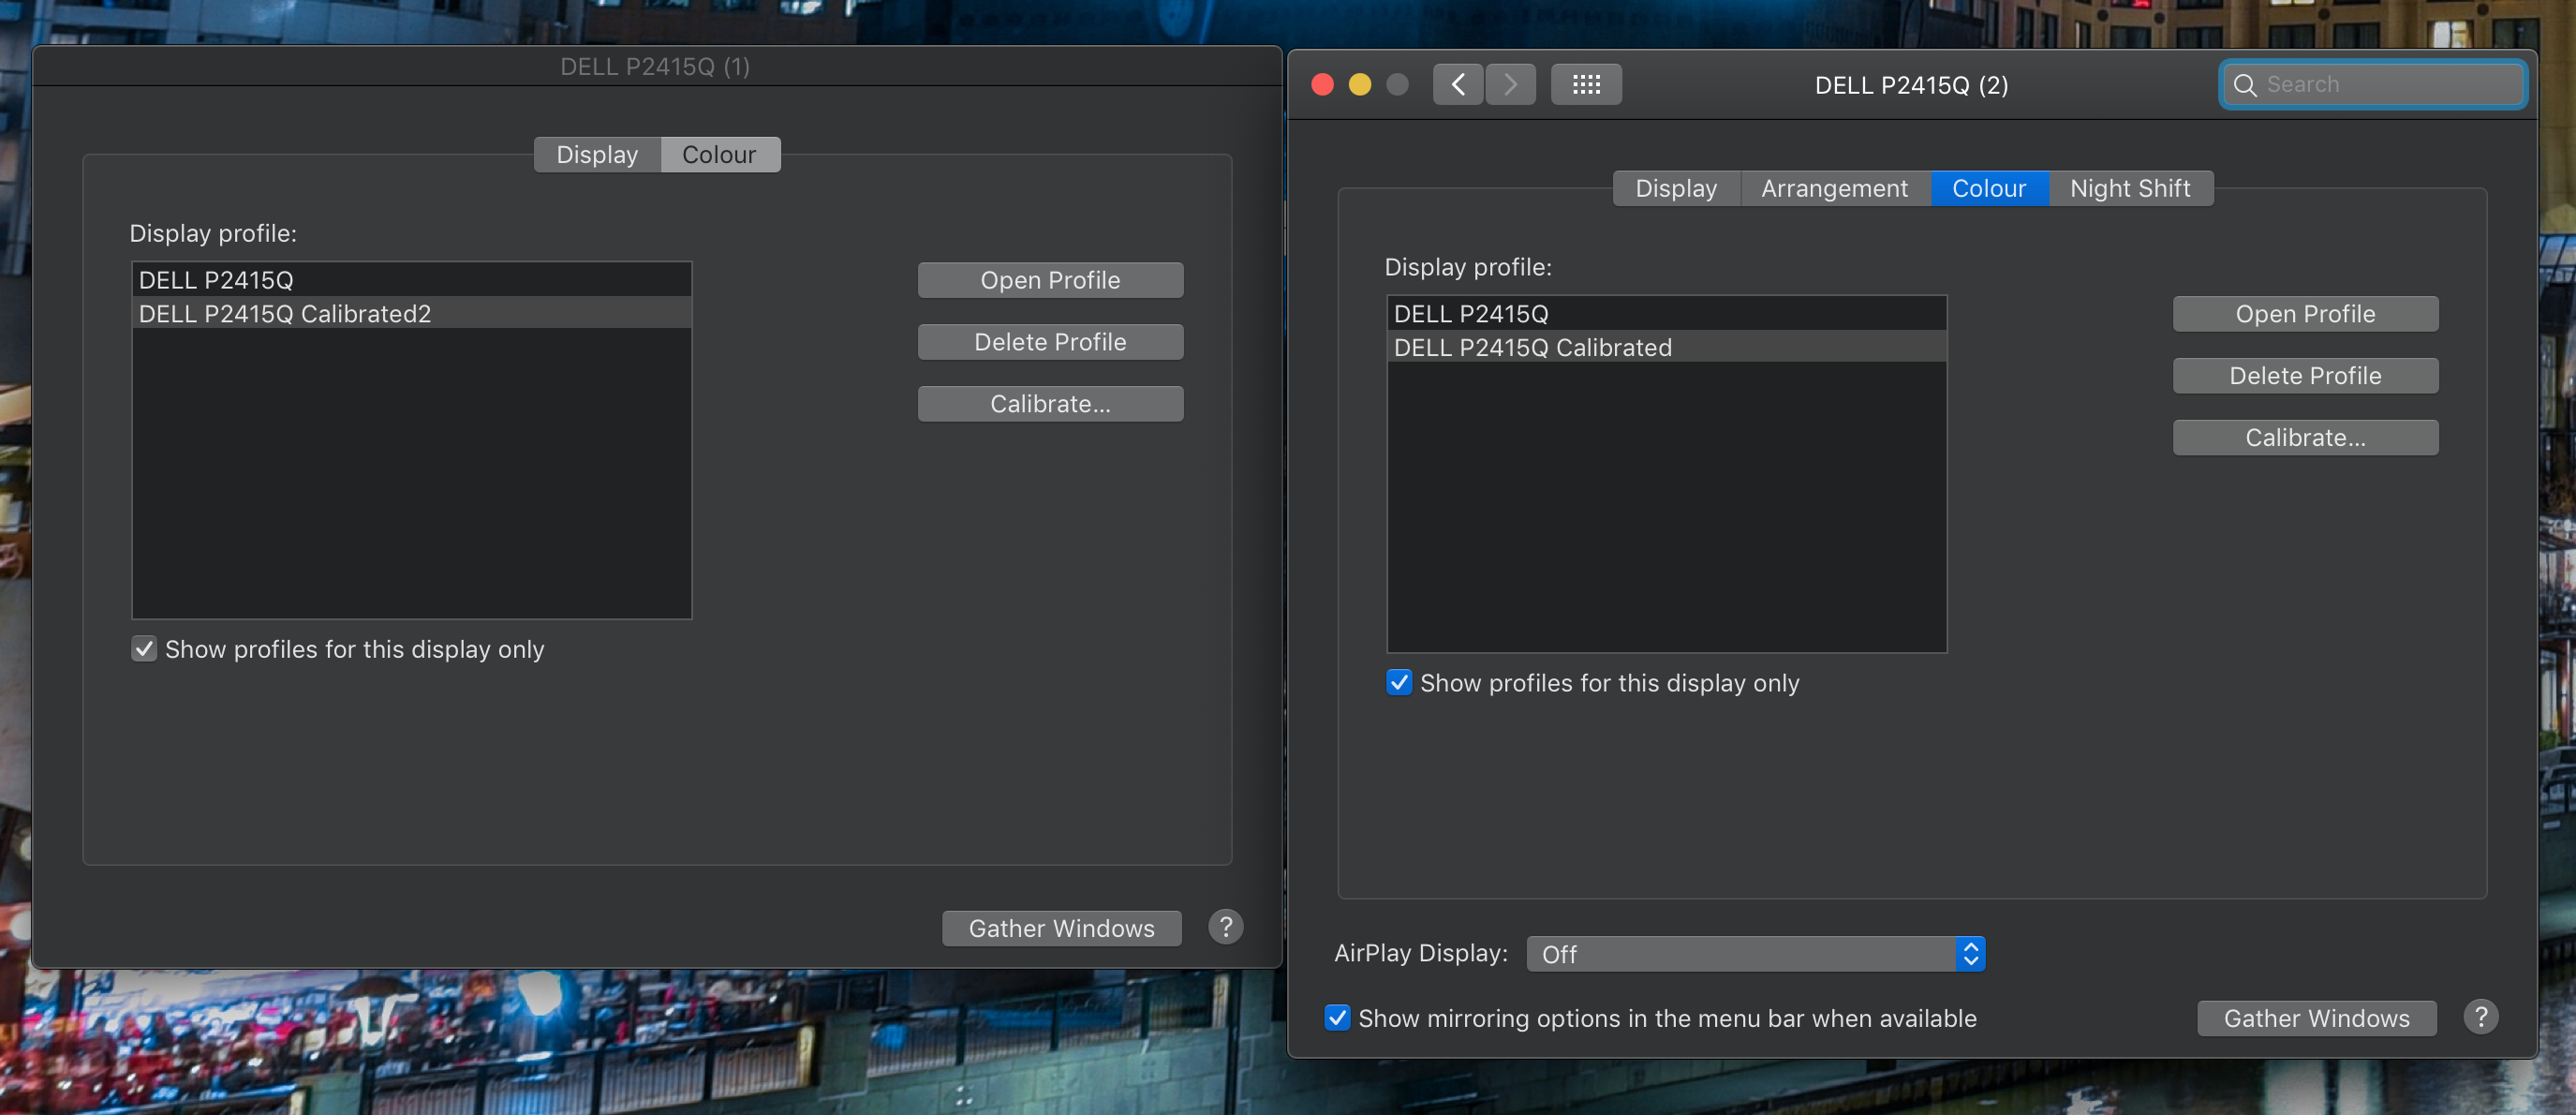Screen dimensions: 2576x1115
Task: Click Delete Profile in DELL P2415Q (2) window
Action: (2305, 376)
